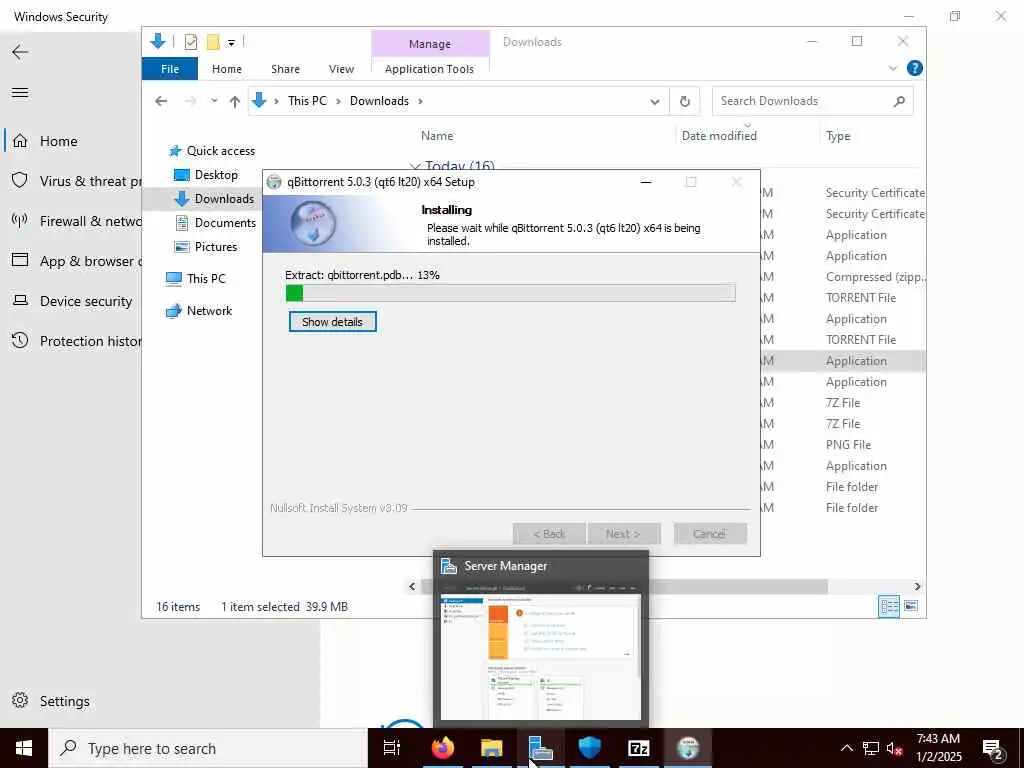Click the Manage contextual tab

click(430, 44)
